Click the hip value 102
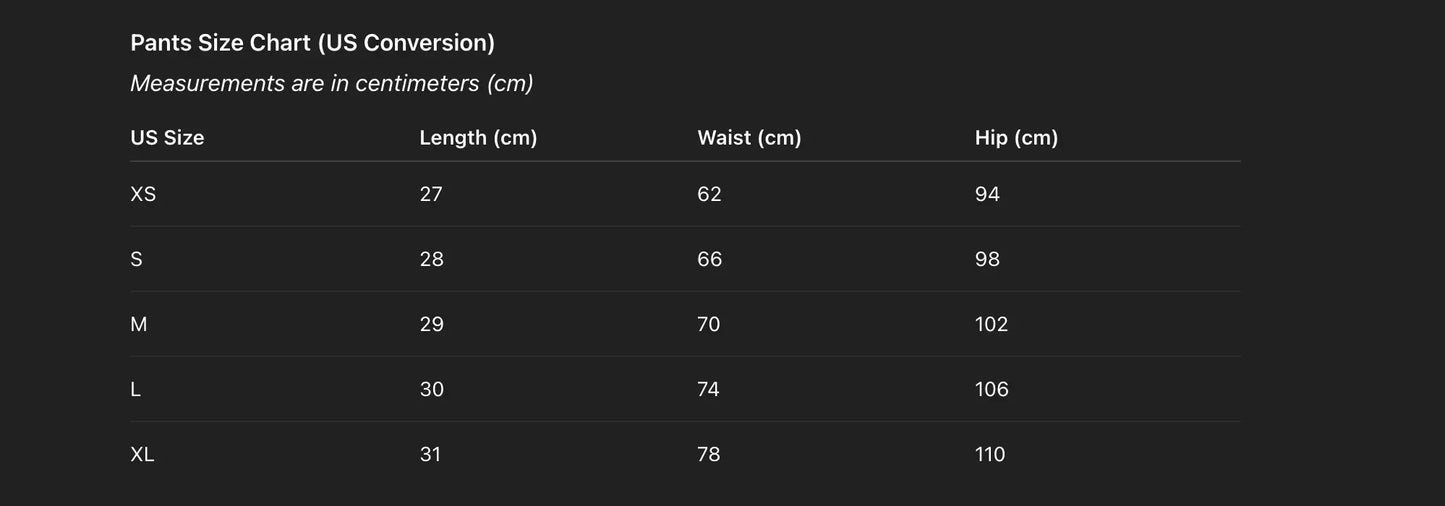Screen dimensions: 1445x506 [991, 324]
